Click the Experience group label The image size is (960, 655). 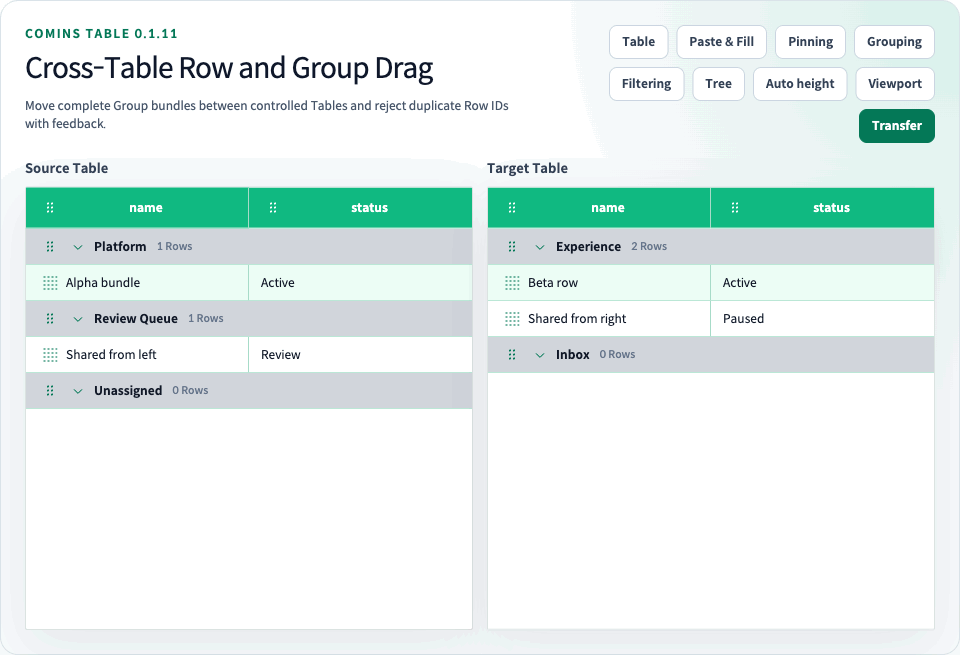point(588,247)
